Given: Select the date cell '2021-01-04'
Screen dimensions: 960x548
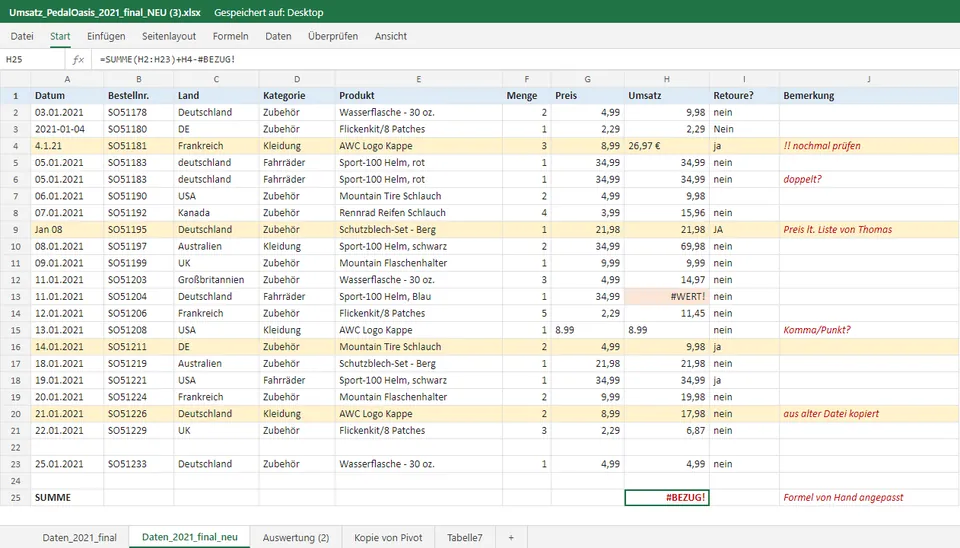Looking at the screenshot, I should coord(67,129).
